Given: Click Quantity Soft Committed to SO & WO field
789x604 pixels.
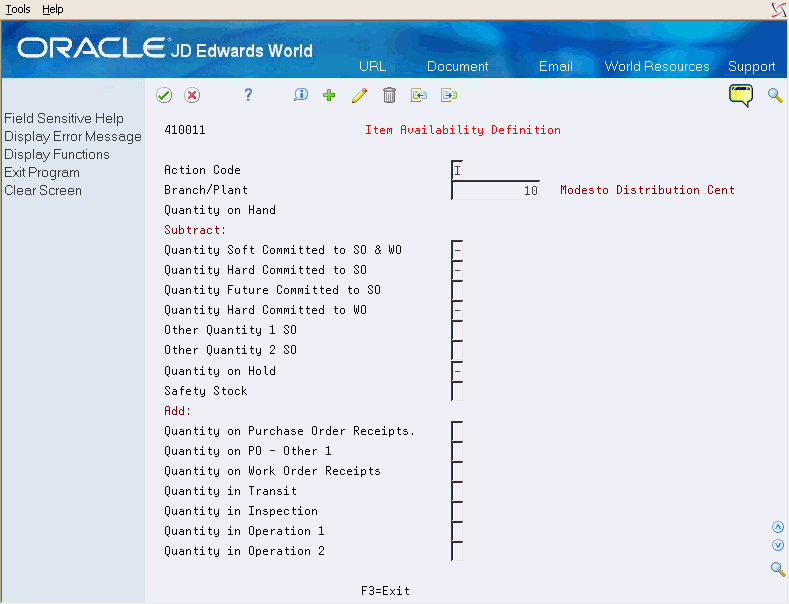Looking at the screenshot, I should [457, 250].
